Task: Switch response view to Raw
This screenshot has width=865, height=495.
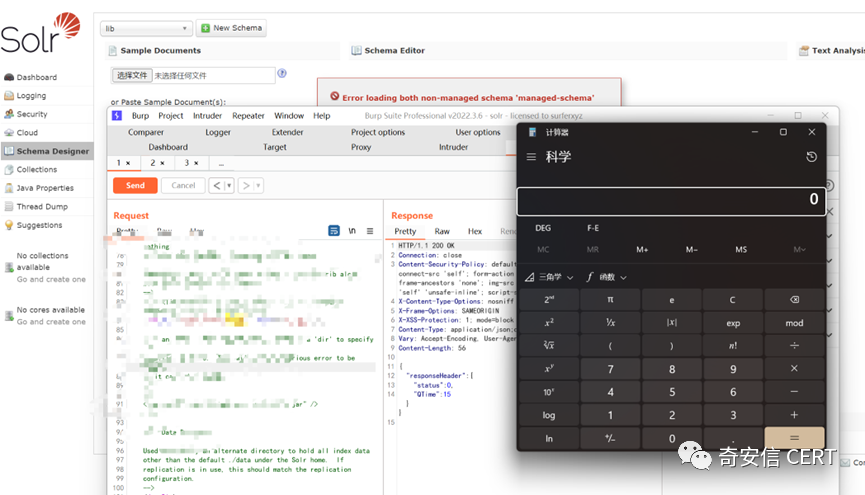Action: 442,231
